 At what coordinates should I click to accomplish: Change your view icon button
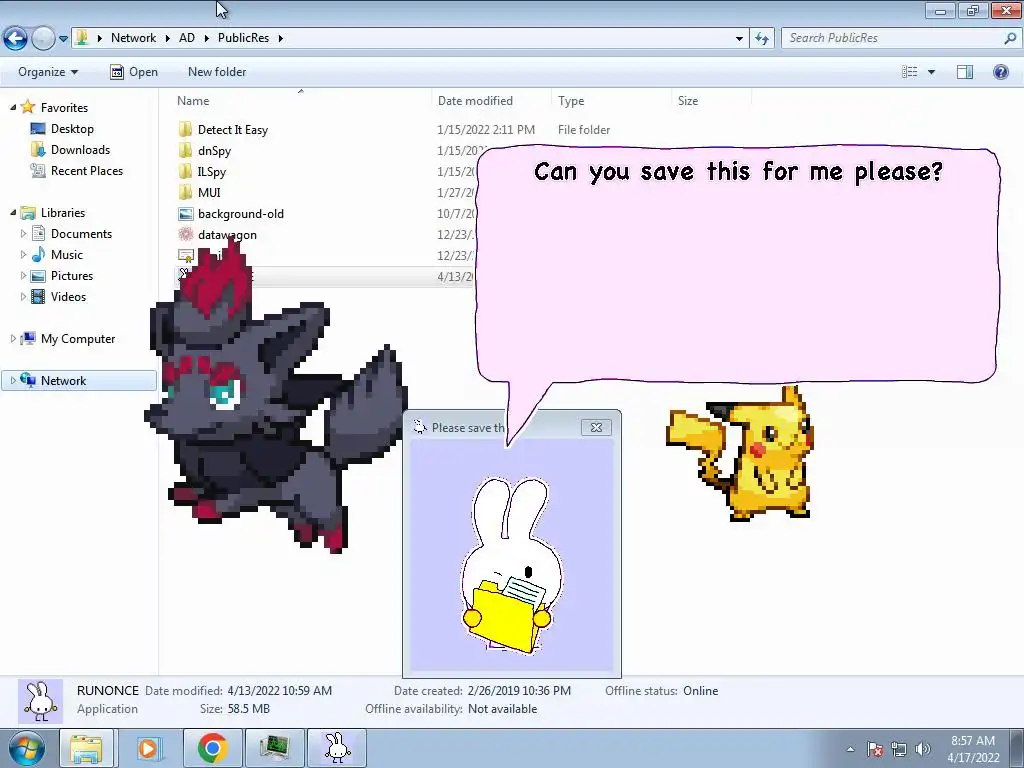(x=910, y=72)
